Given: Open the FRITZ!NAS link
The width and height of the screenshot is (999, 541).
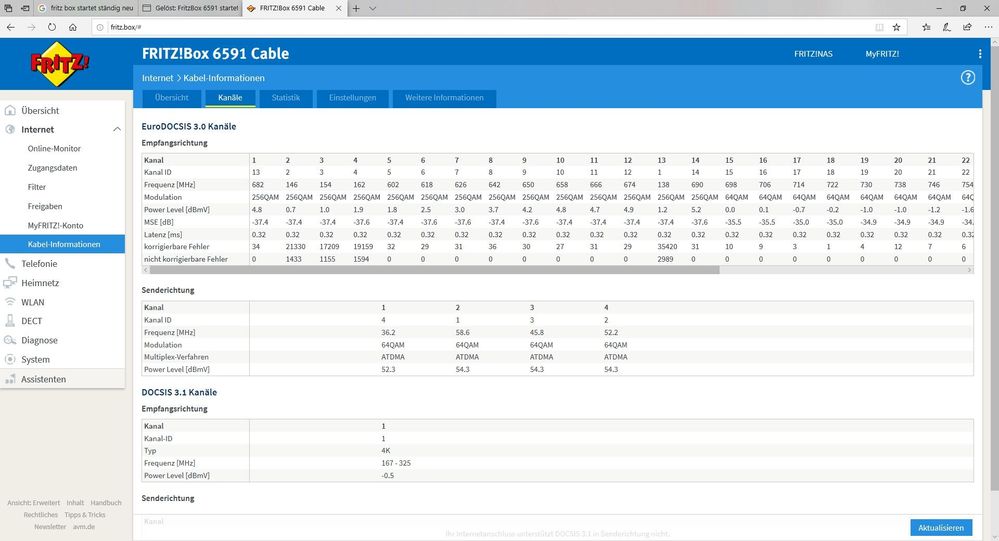Looking at the screenshot, I should coord(813,54).
